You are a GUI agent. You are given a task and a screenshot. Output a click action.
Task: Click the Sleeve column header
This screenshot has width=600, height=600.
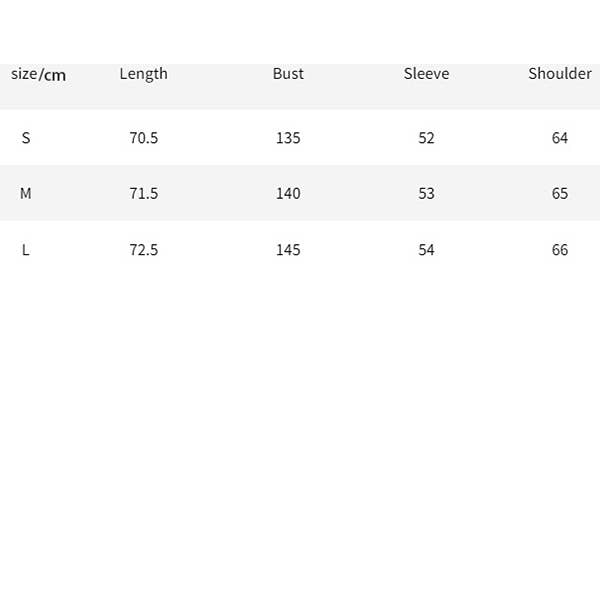(x=426, y=74)
